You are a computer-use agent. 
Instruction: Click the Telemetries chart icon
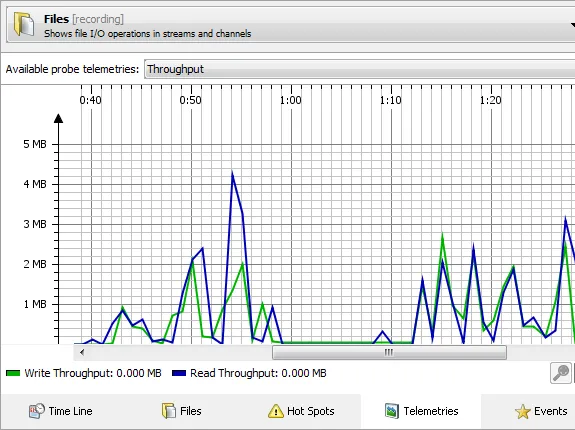[392, 411]
